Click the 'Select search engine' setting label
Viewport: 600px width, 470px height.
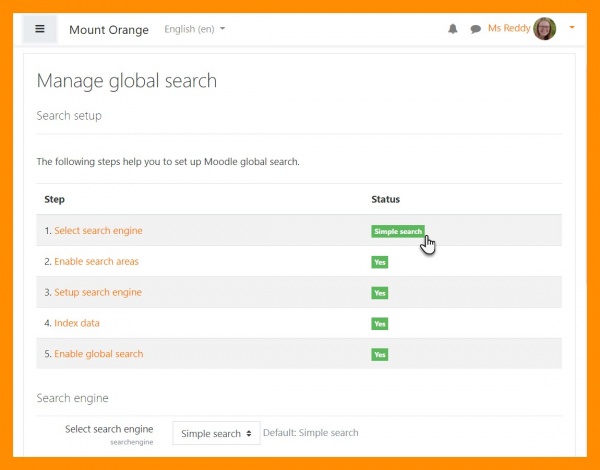coord(109,429)
